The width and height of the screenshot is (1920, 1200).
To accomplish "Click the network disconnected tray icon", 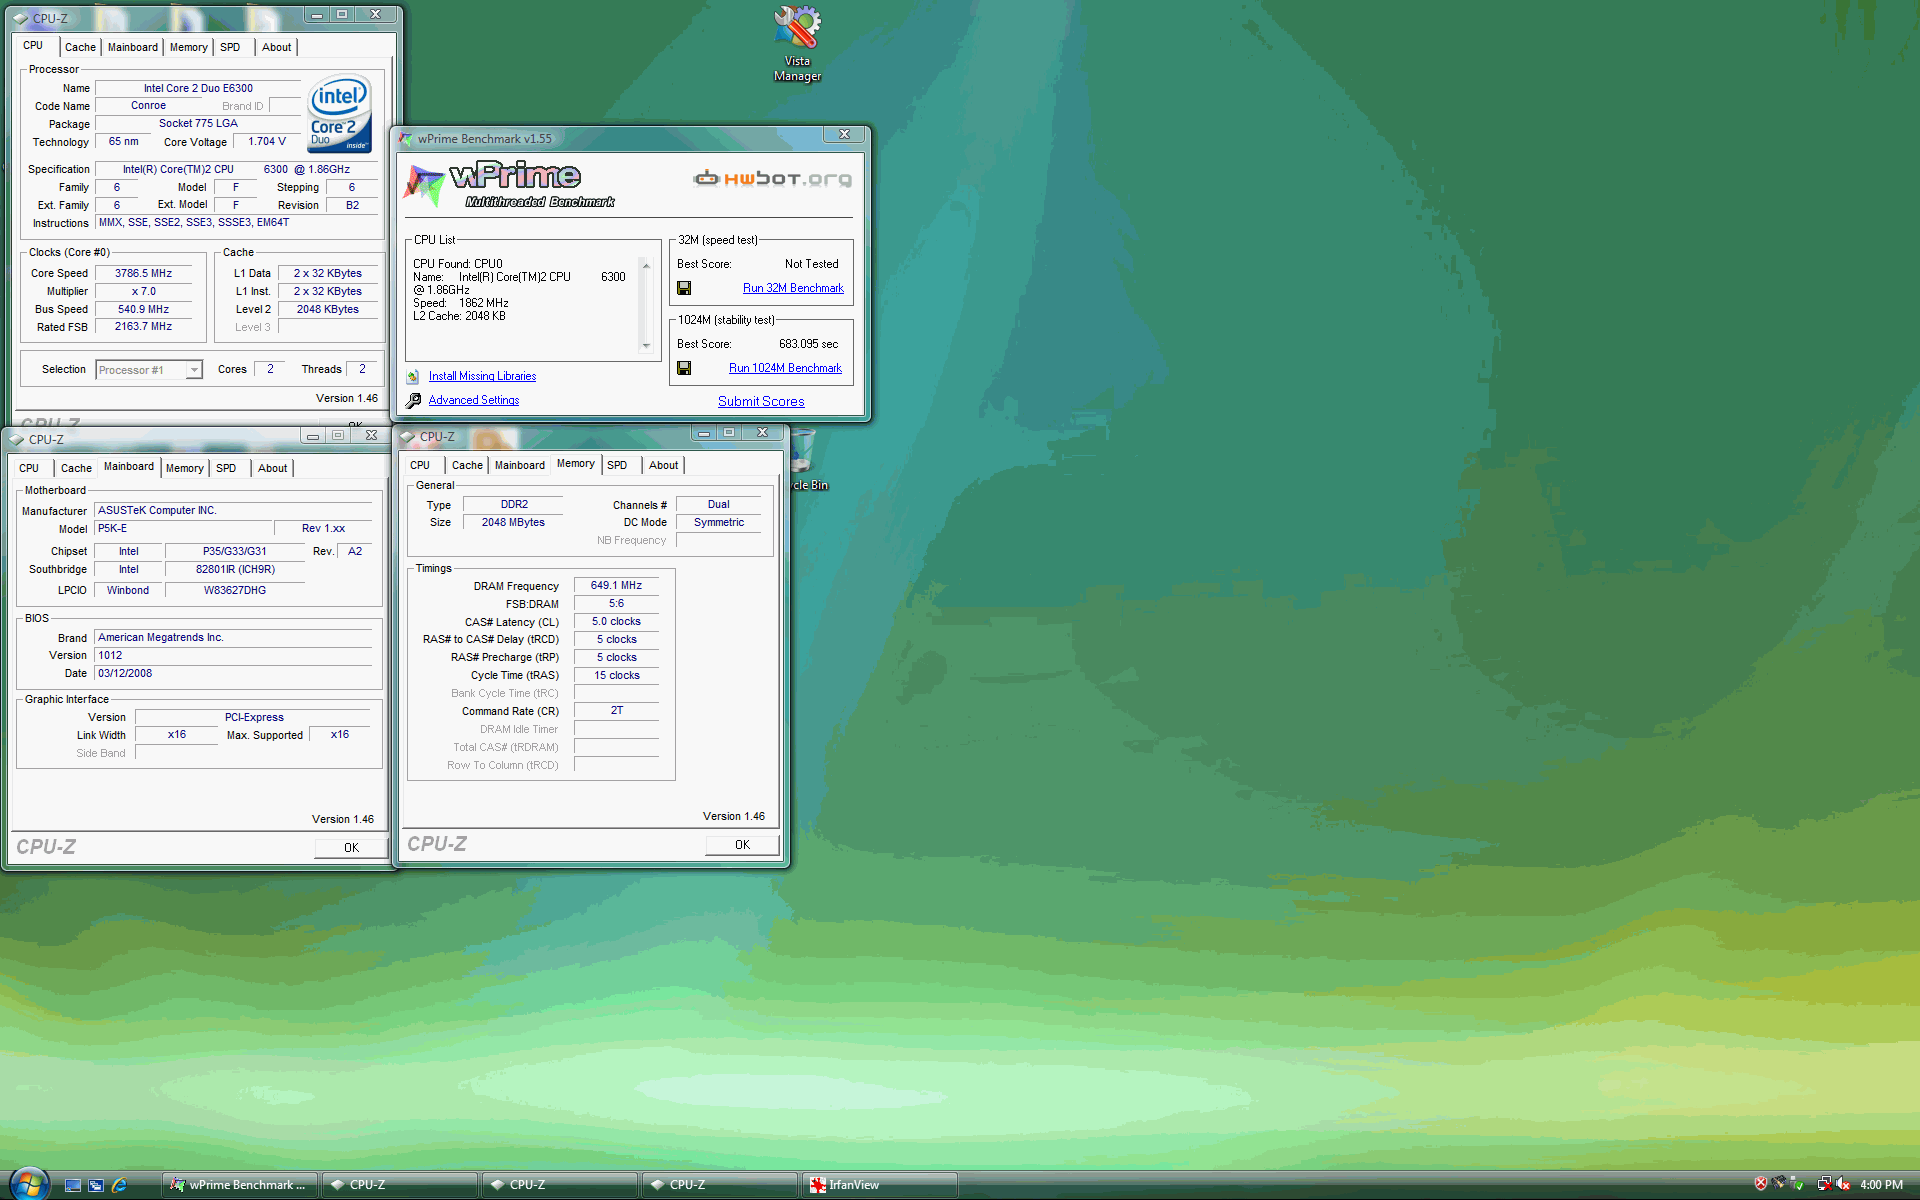I will pyautogui.click(x=1824, y=1184).
